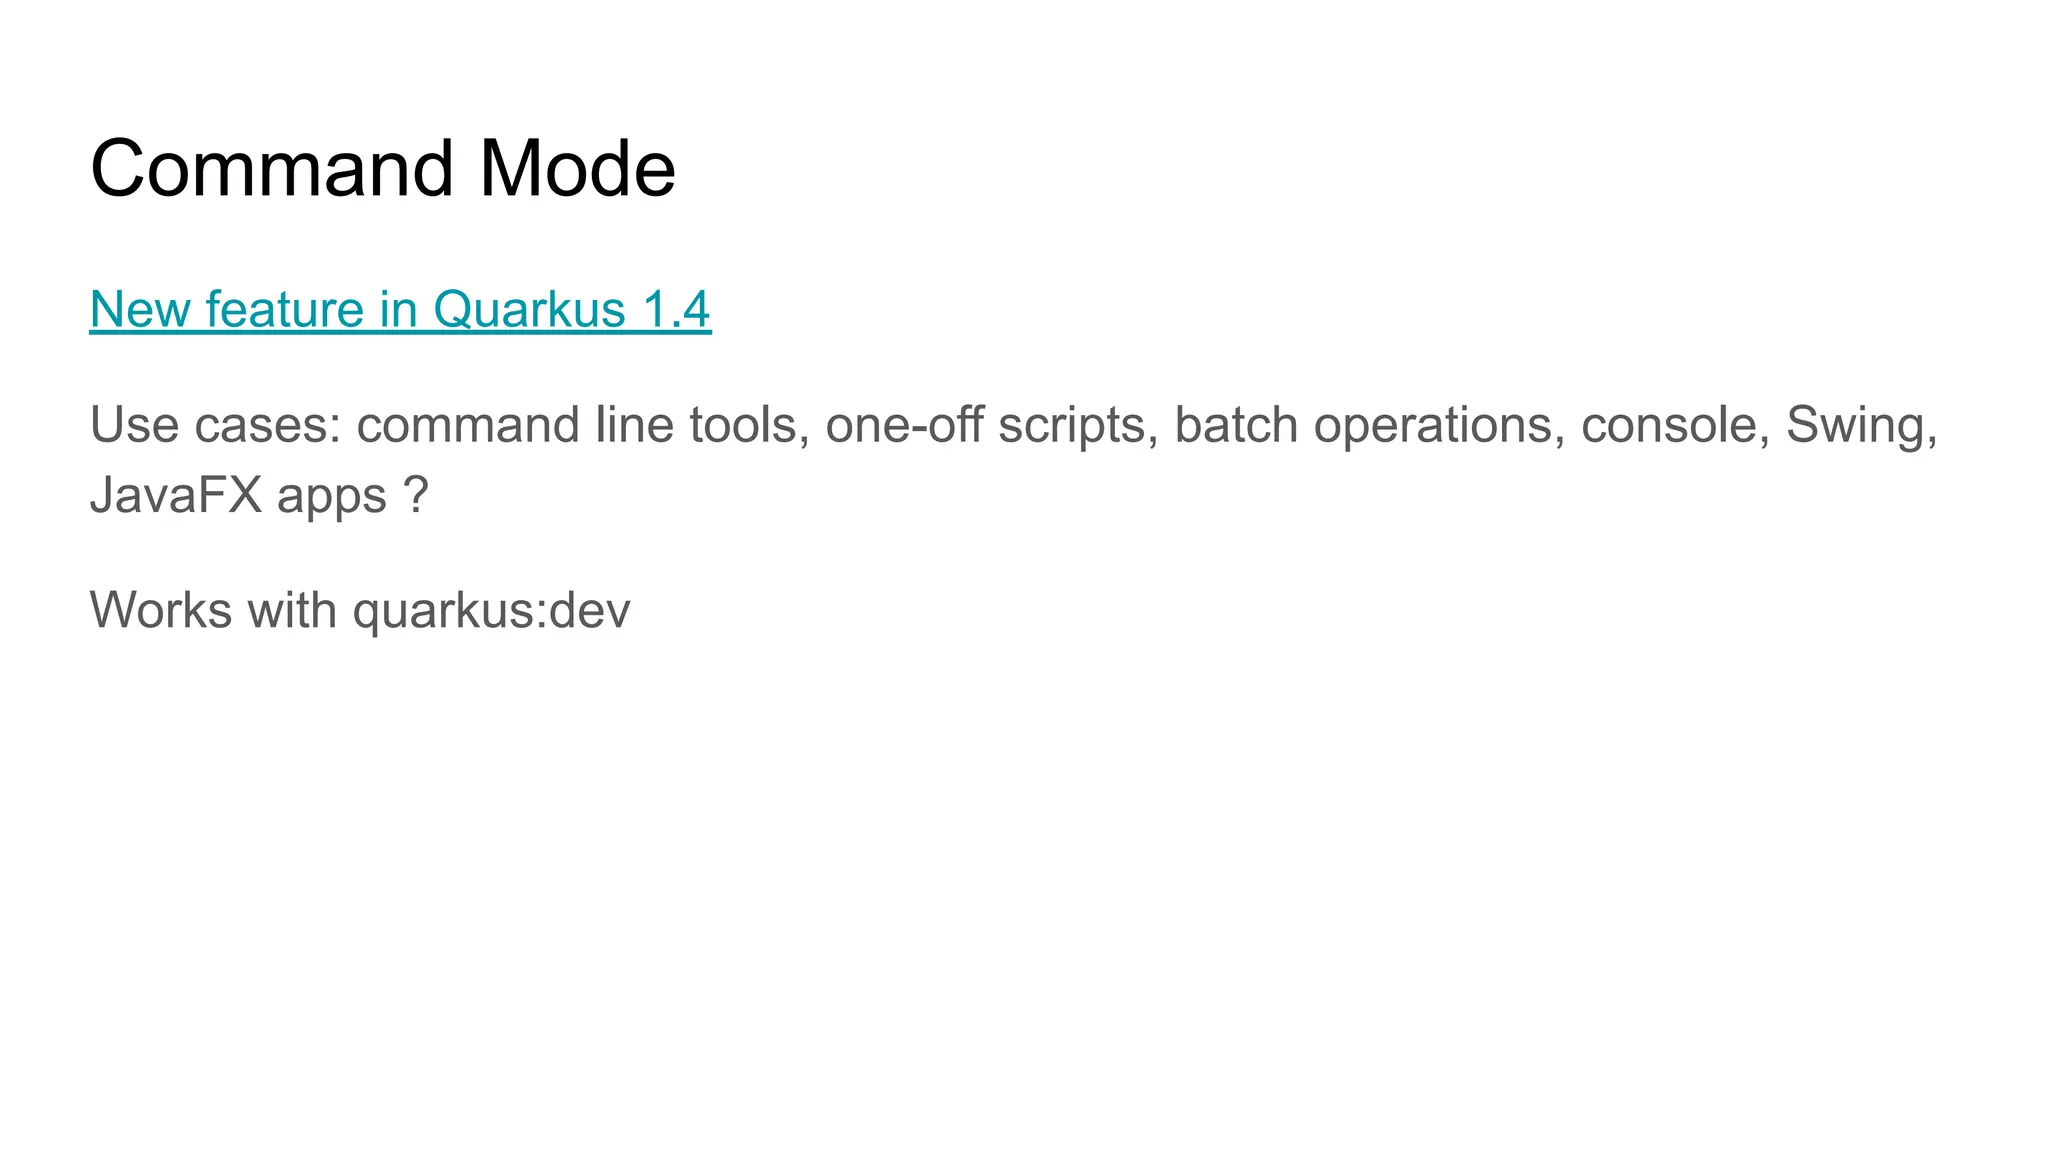The width and height of the screenshot is (2048, 1152).
Task: Click the word "feature" in the hyperlink
Action: (x=284, y=309)
